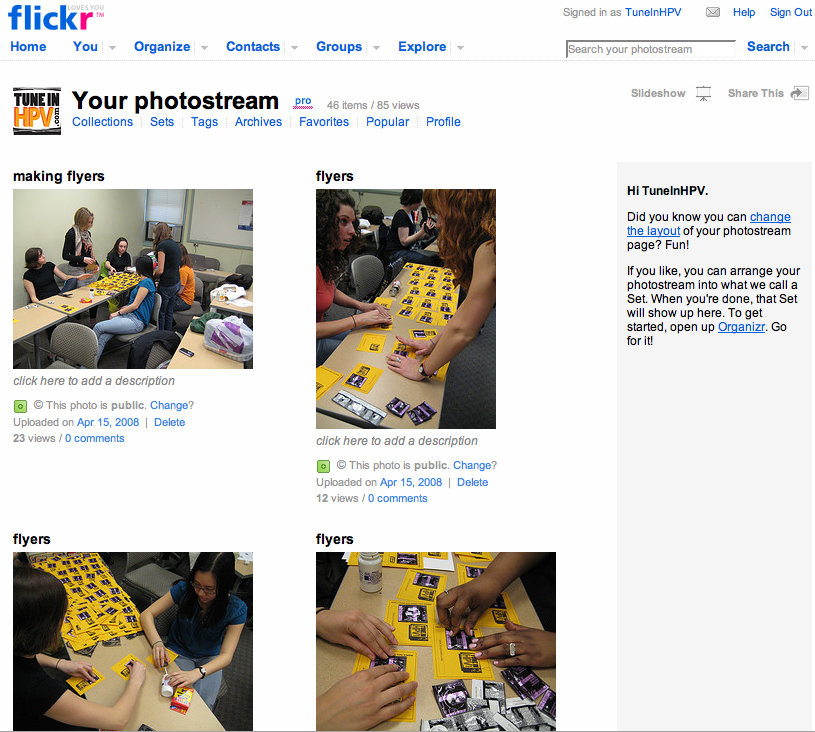Expand the Search options arrow
This screenshot has width=815, height=732.
click(x=805, y=47)
